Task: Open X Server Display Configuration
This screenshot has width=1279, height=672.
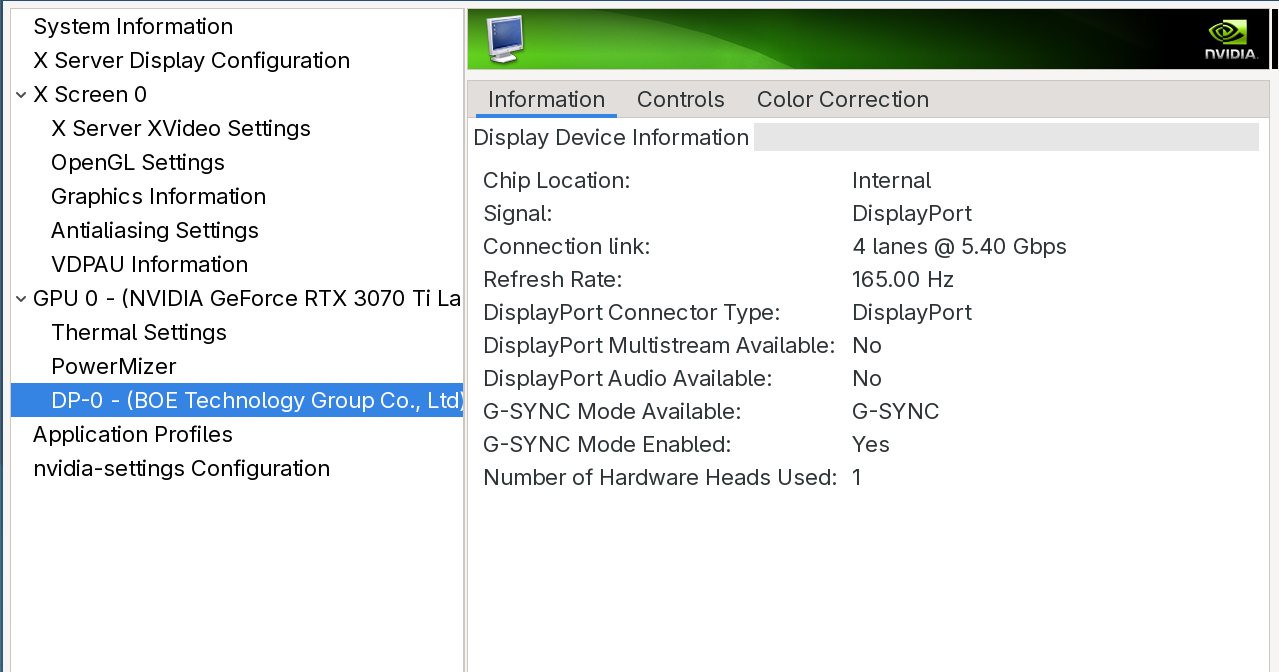Action: pyautogui.click(x=192, y=61)
